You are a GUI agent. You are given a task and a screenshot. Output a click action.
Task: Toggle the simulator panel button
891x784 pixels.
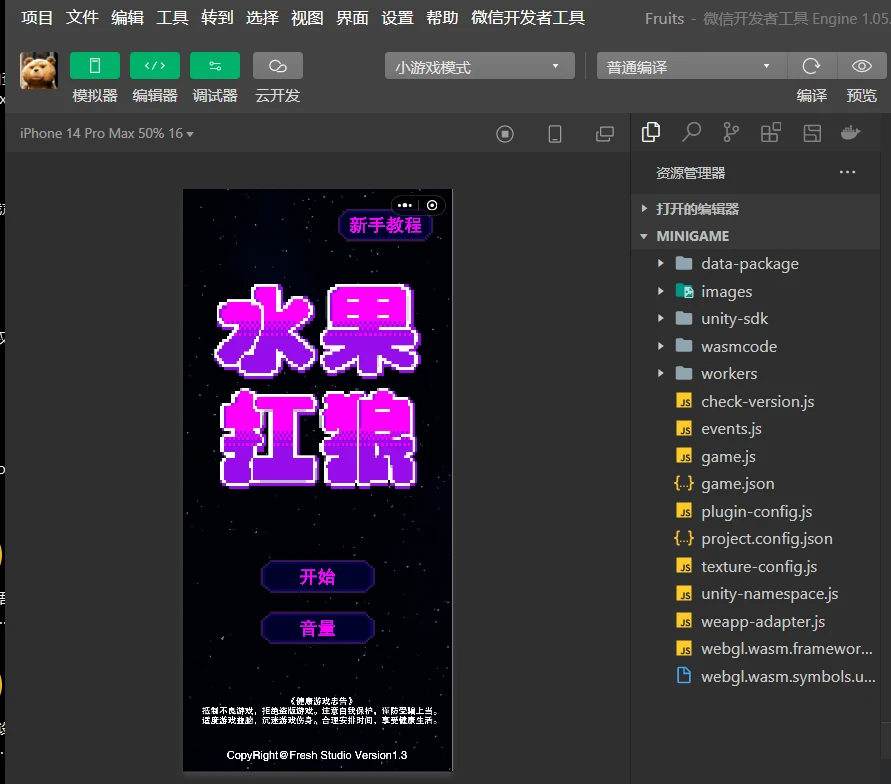point(95,66)
